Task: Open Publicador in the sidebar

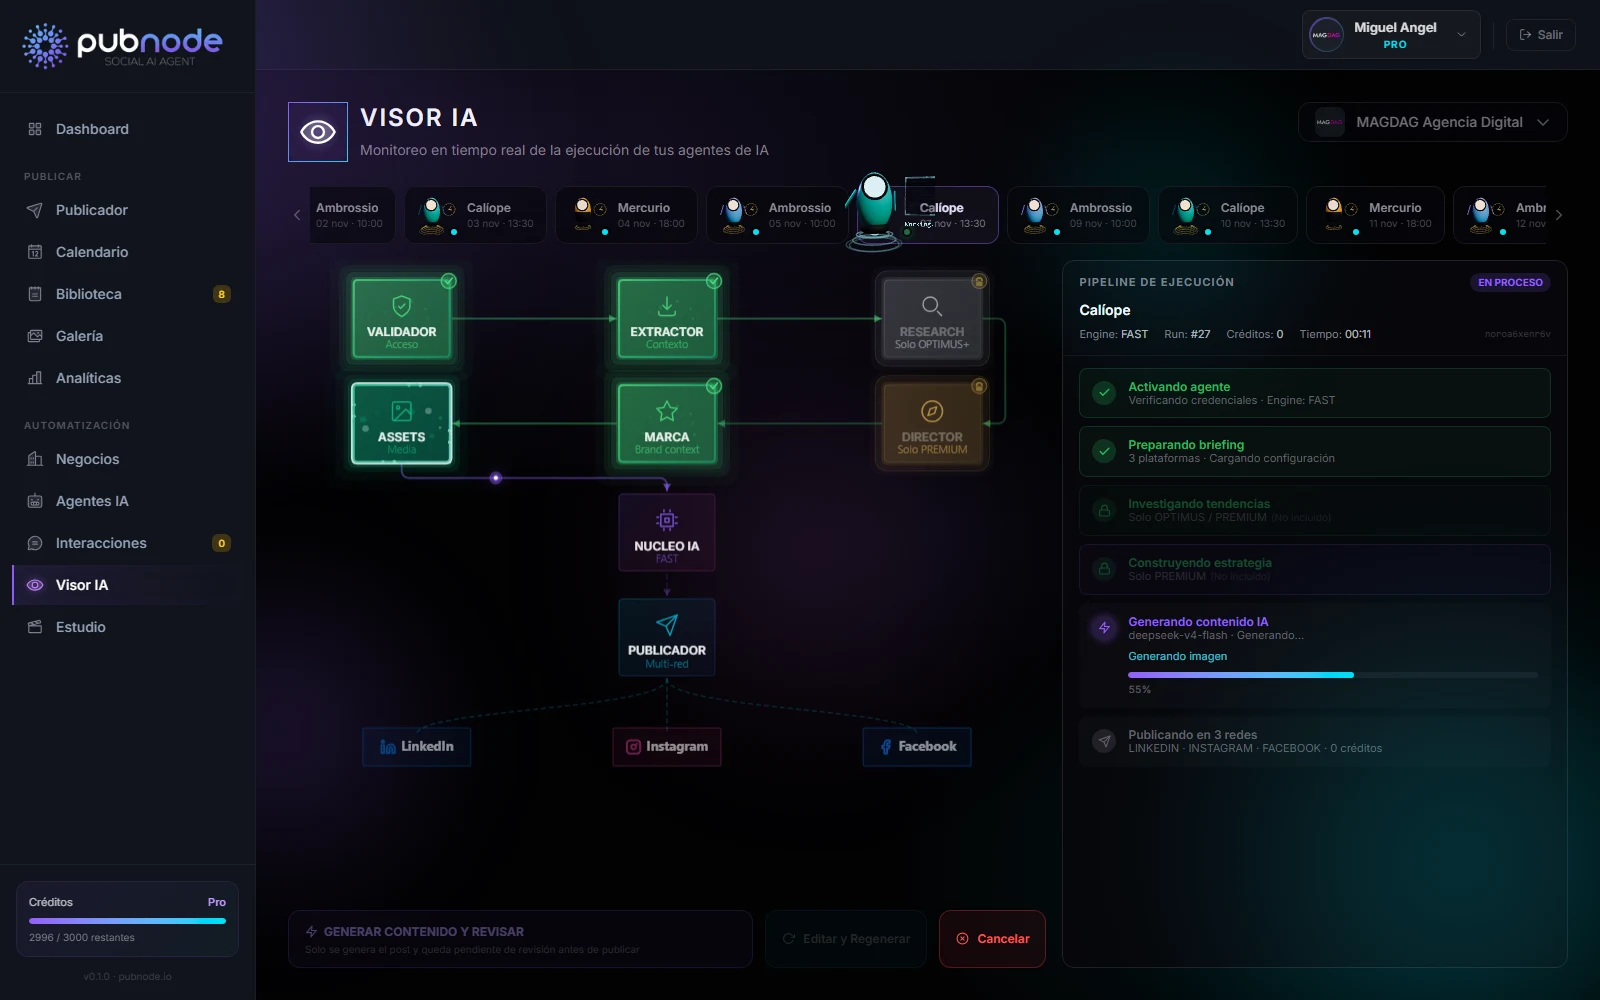Action: tap(127, 210)
